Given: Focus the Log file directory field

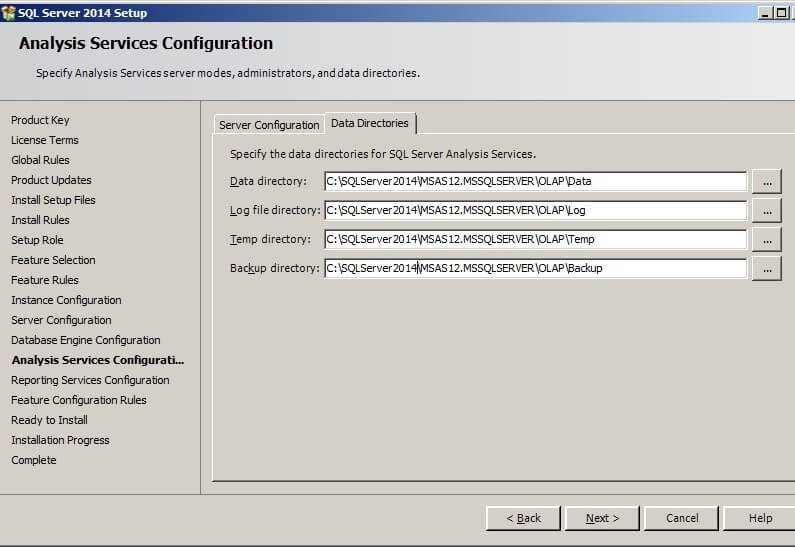Looking at the screenshot, I should (535, 211).
